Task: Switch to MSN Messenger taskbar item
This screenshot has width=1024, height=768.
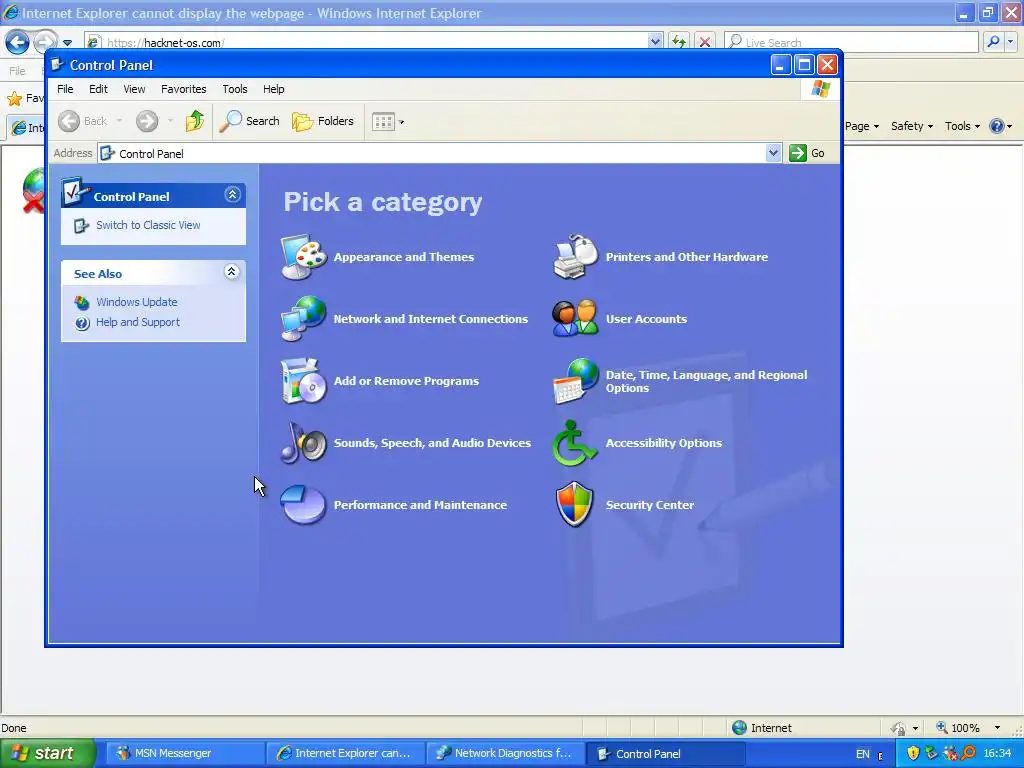Action: click(184, 753)
